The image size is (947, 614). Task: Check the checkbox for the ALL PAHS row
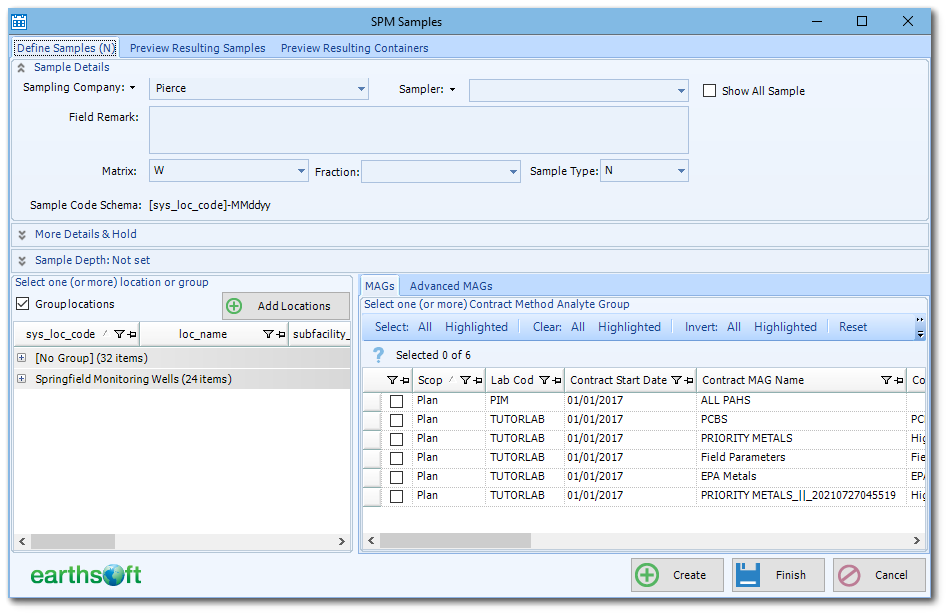pyautogui.click(x=395, y=400)
